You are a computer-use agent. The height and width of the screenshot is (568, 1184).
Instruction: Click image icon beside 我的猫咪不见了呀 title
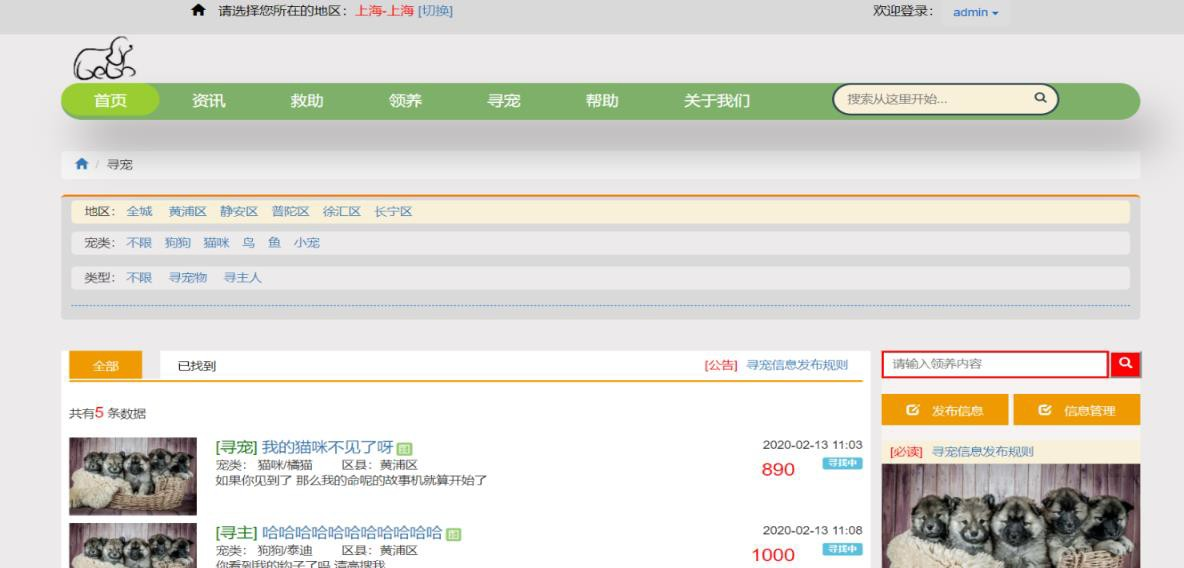405,449
